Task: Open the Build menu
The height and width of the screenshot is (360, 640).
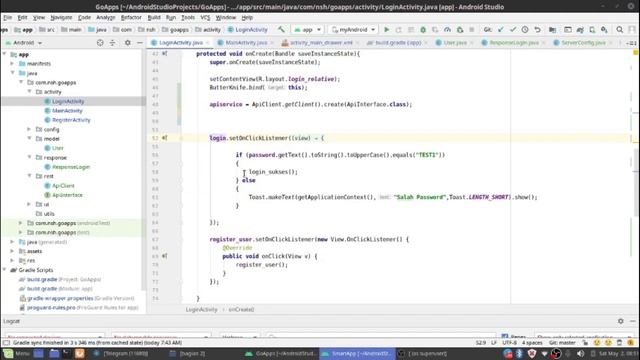Action: [154, 18]
